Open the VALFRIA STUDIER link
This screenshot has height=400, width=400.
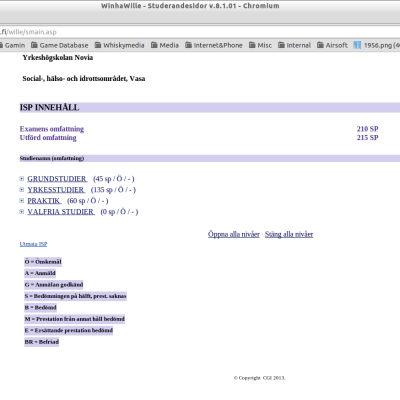pyautogui.click(x=61, y=212)
